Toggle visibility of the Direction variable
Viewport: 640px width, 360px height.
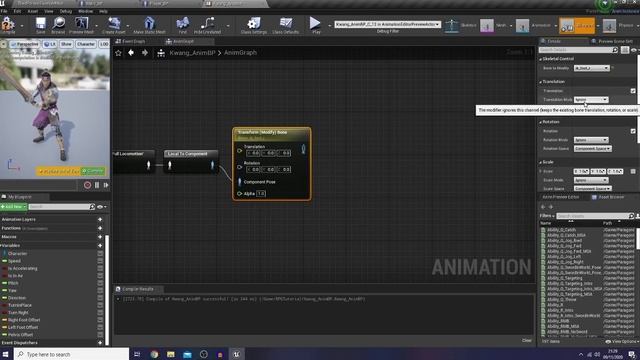100,298
